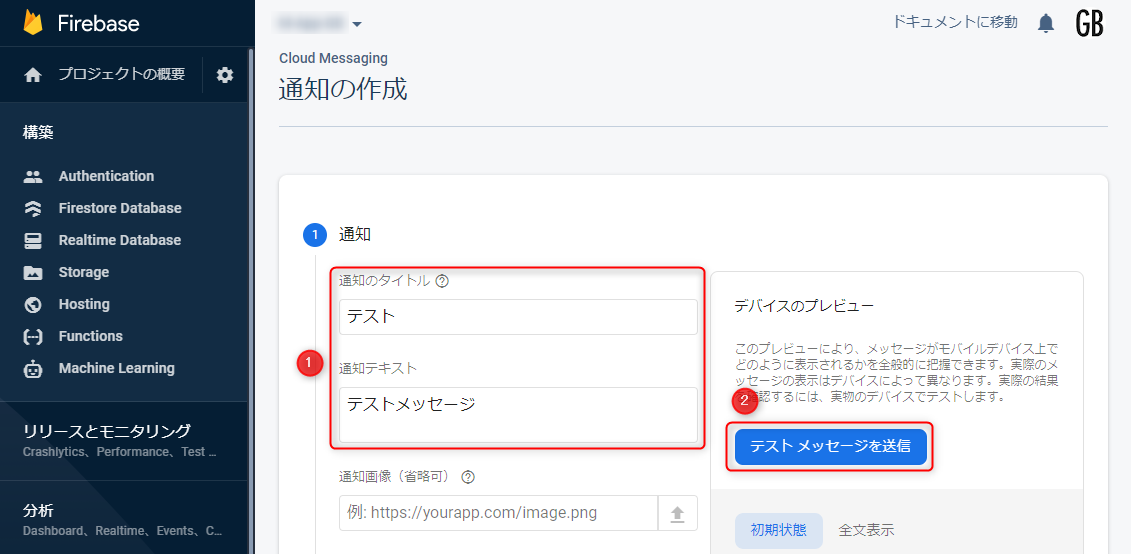Focus the 通知のタイトル input field

(518, 317)
